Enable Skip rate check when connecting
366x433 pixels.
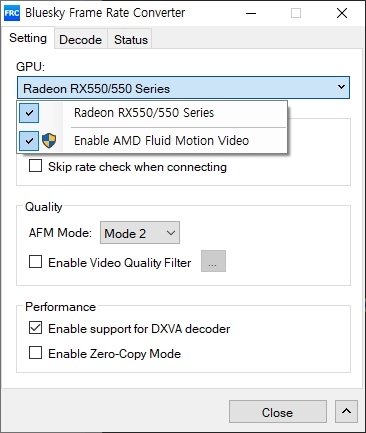point(36,166)
